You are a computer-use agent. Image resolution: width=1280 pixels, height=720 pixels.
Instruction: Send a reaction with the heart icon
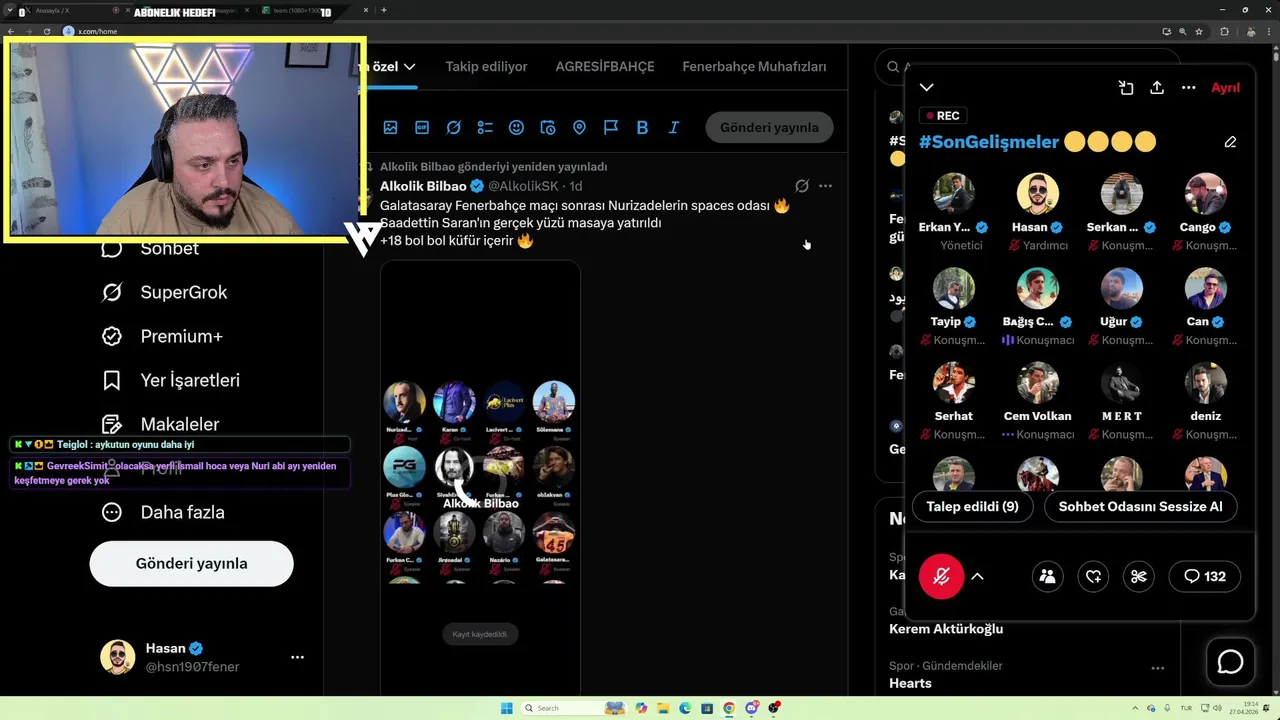point(1093,576)
